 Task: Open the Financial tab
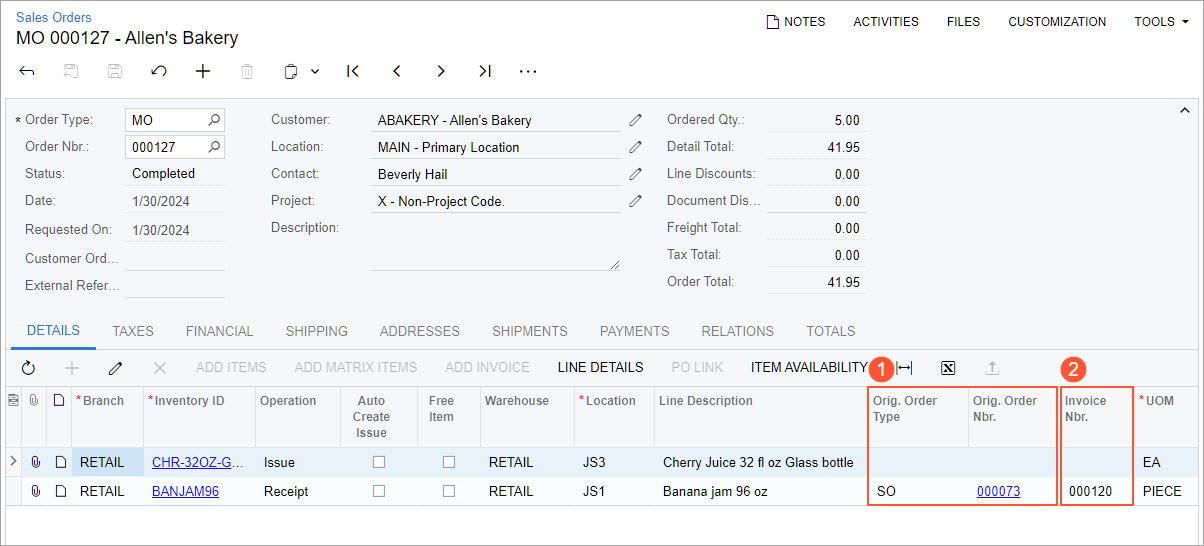[x=220, y=331]
